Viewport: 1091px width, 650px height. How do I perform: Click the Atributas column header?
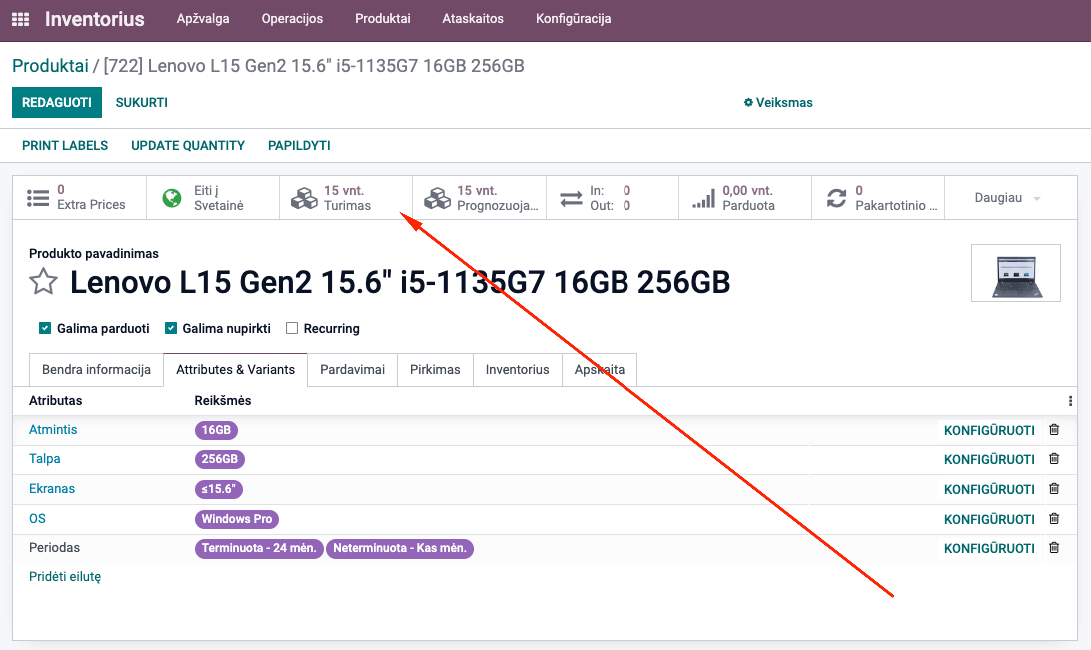56,401
